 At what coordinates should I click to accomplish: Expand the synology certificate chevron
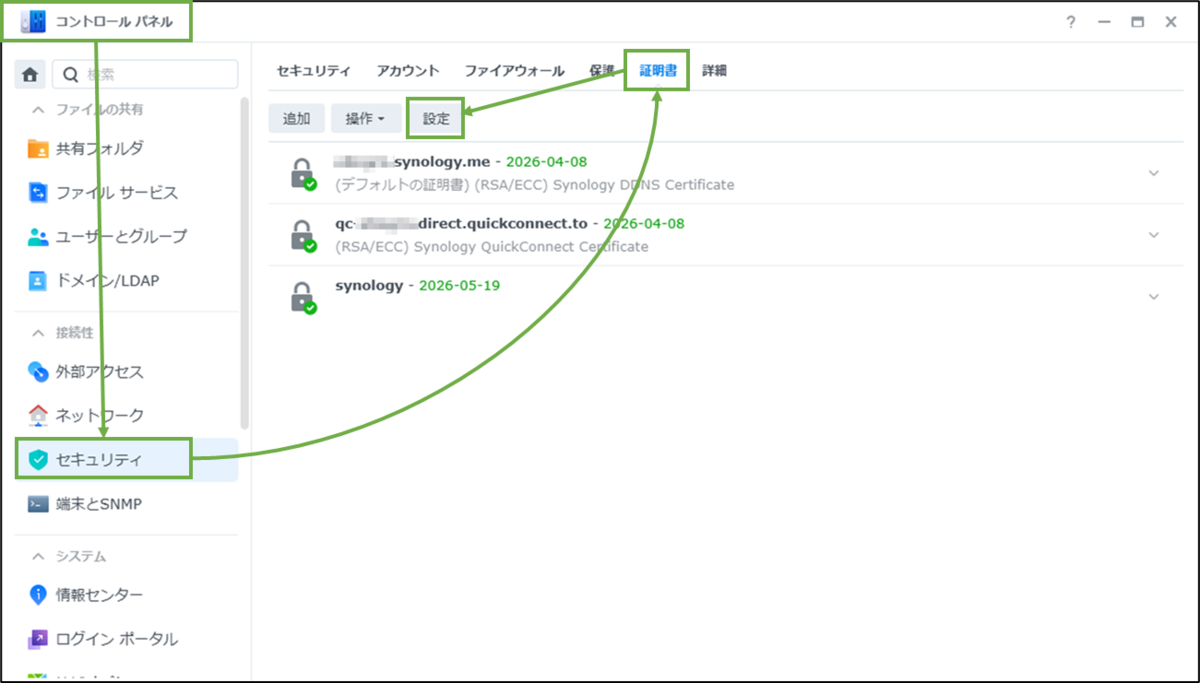point(1154,297)
